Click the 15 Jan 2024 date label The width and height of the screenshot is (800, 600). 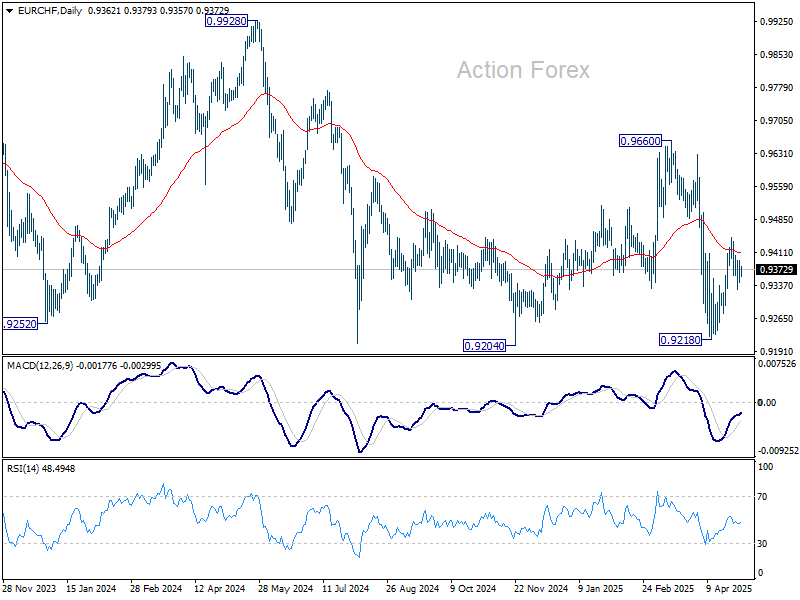click(x=91, y=589)
